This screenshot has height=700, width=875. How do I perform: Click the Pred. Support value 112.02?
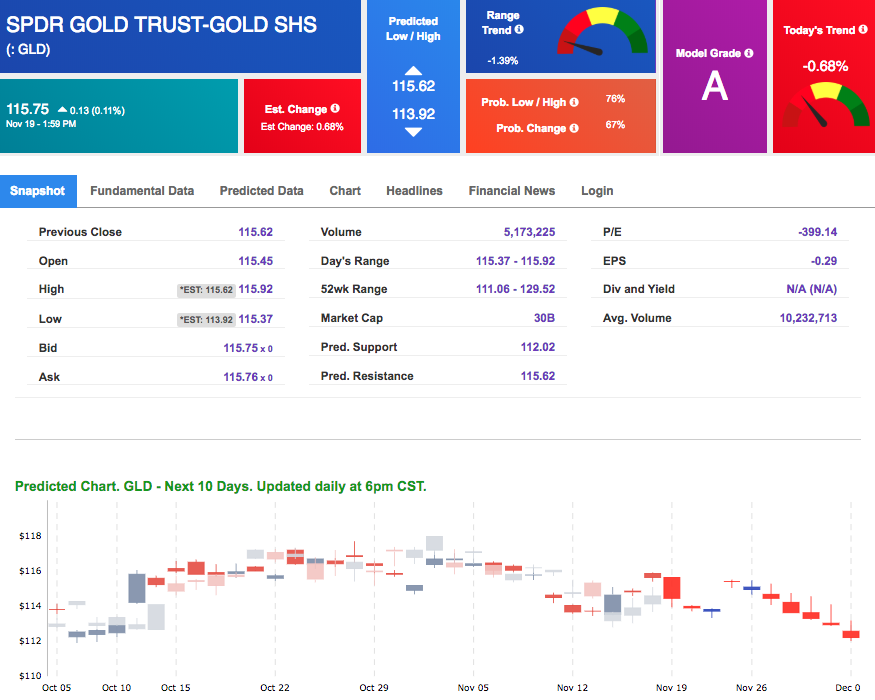click(538, 347)
